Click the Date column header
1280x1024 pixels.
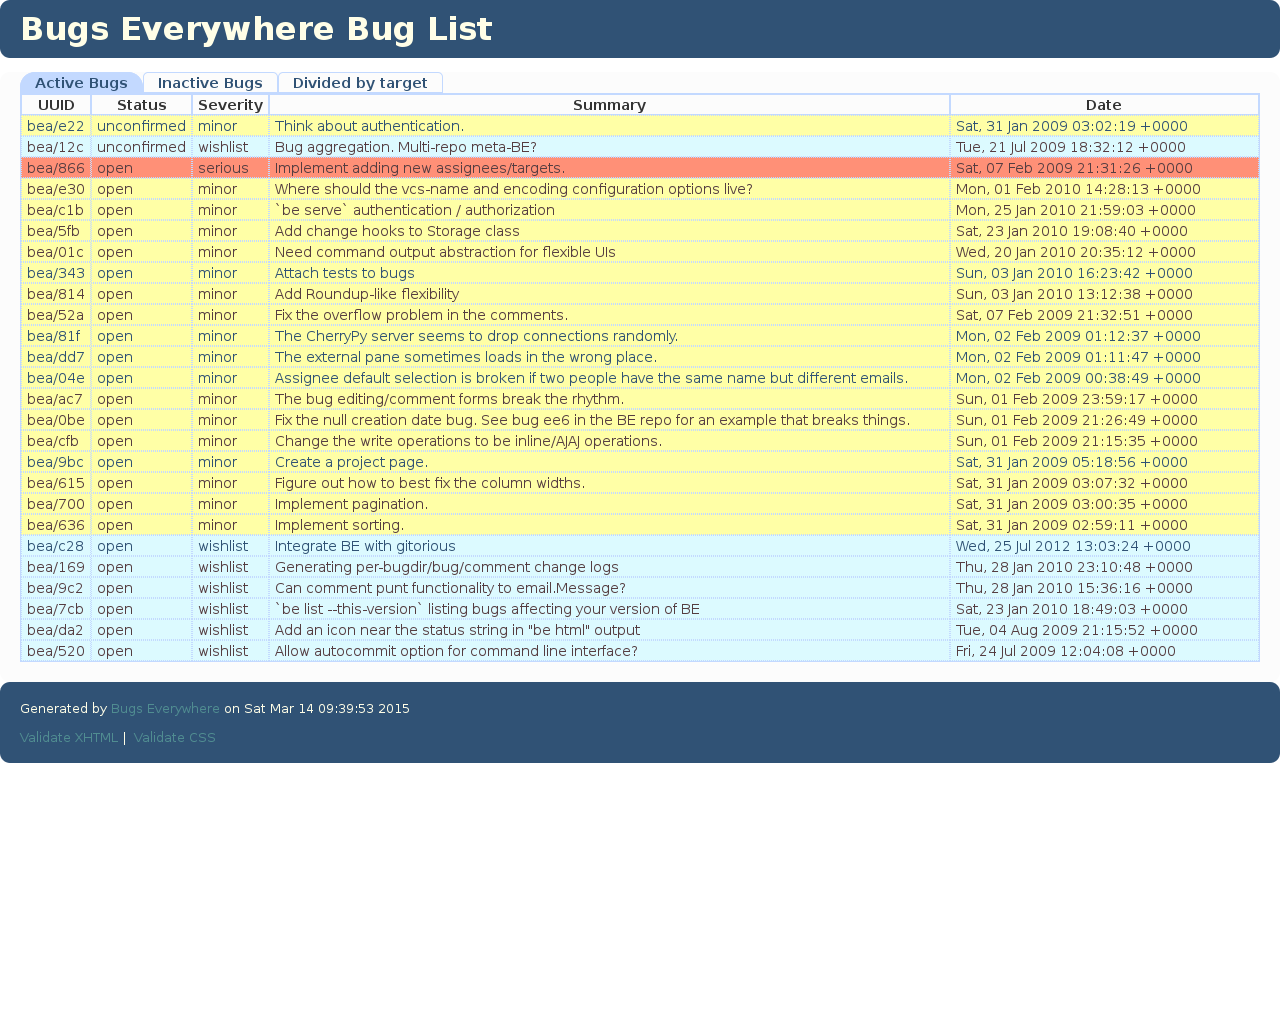pos(1104,105)
